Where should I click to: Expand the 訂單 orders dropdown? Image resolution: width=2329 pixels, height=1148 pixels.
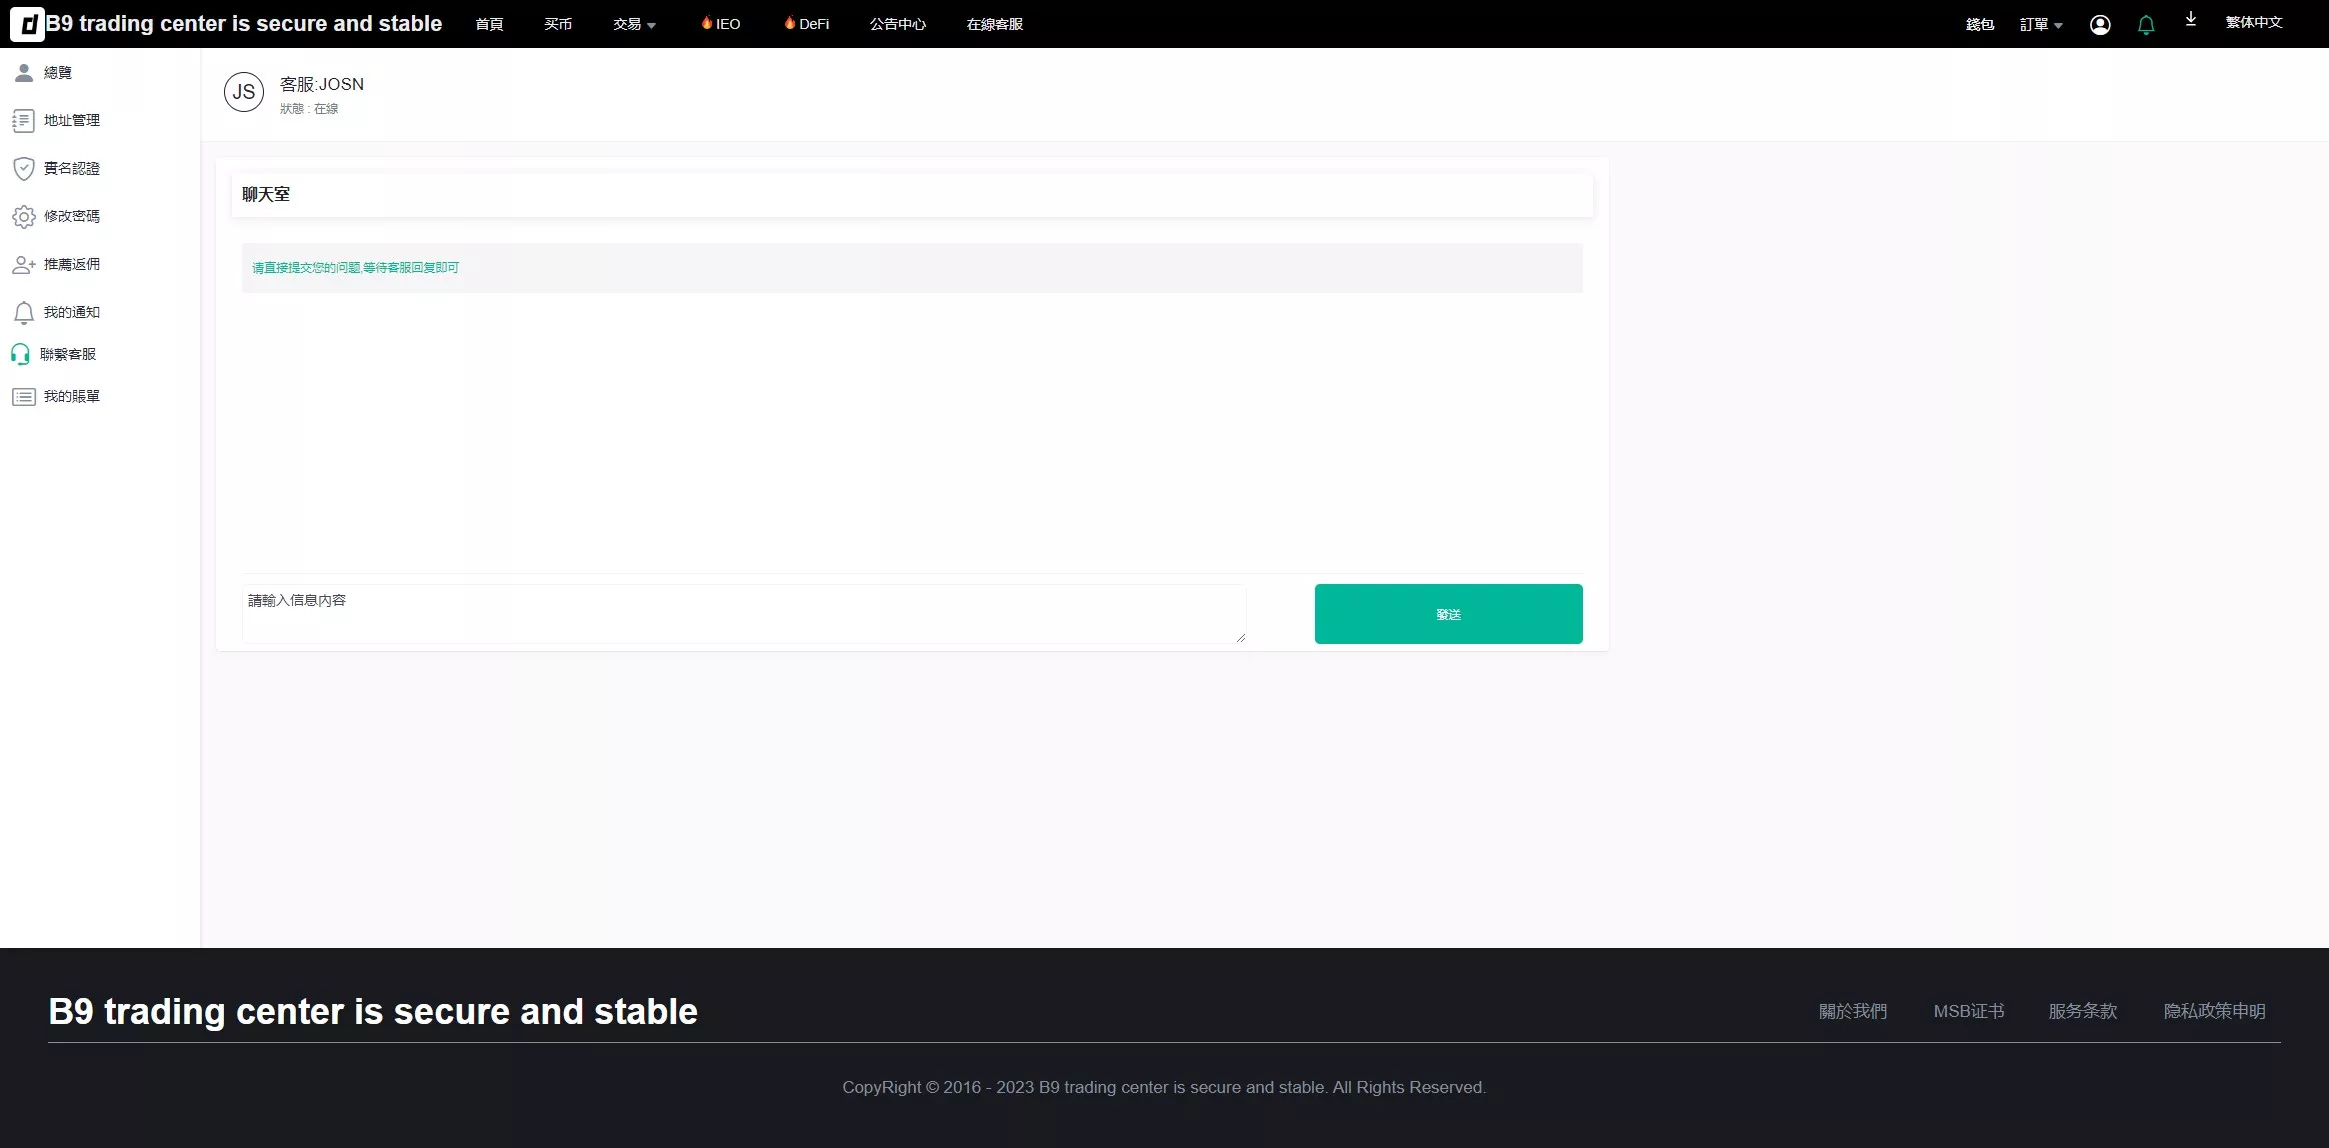(2041, 24)
